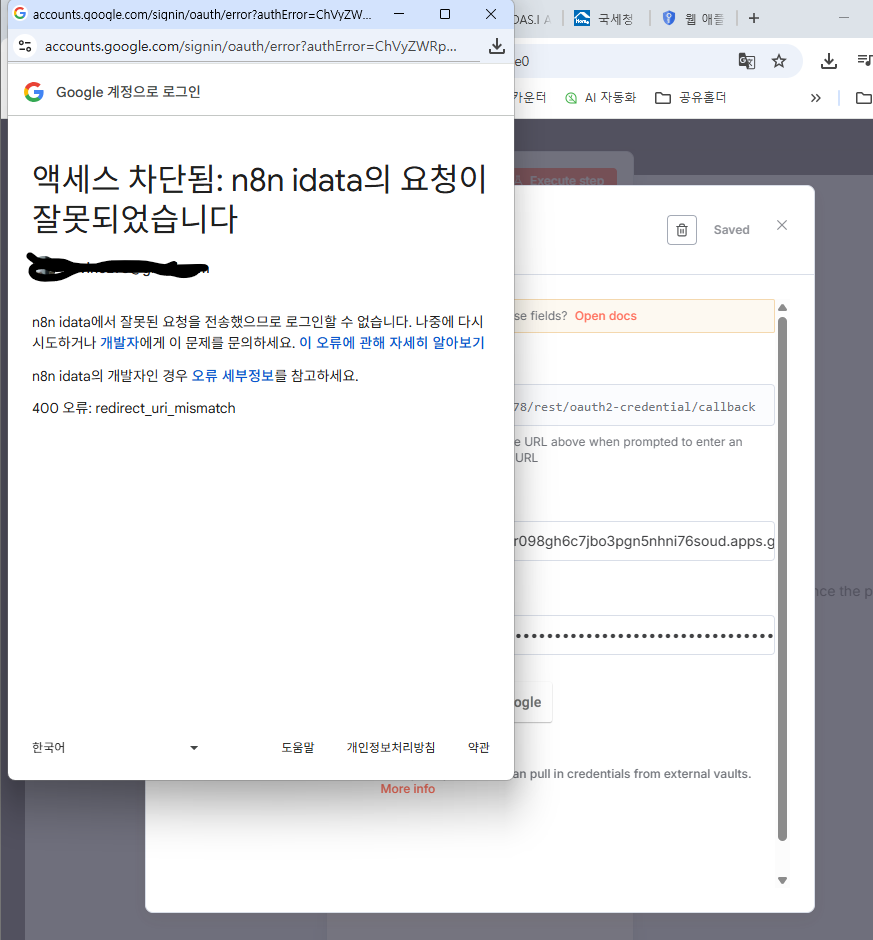Click the 도움말 footer link
The width and height of the screenshot is (873, 940).
298,748
